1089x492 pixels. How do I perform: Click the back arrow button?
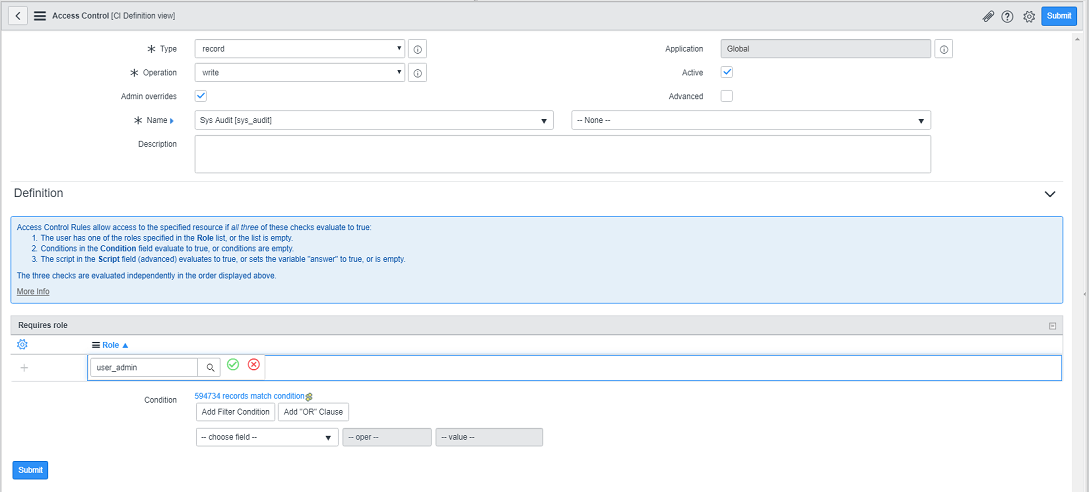tap(19, 16)
